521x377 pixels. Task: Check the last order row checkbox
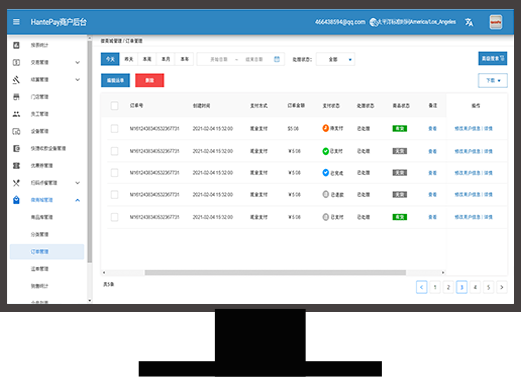click(x=114, y=217)
